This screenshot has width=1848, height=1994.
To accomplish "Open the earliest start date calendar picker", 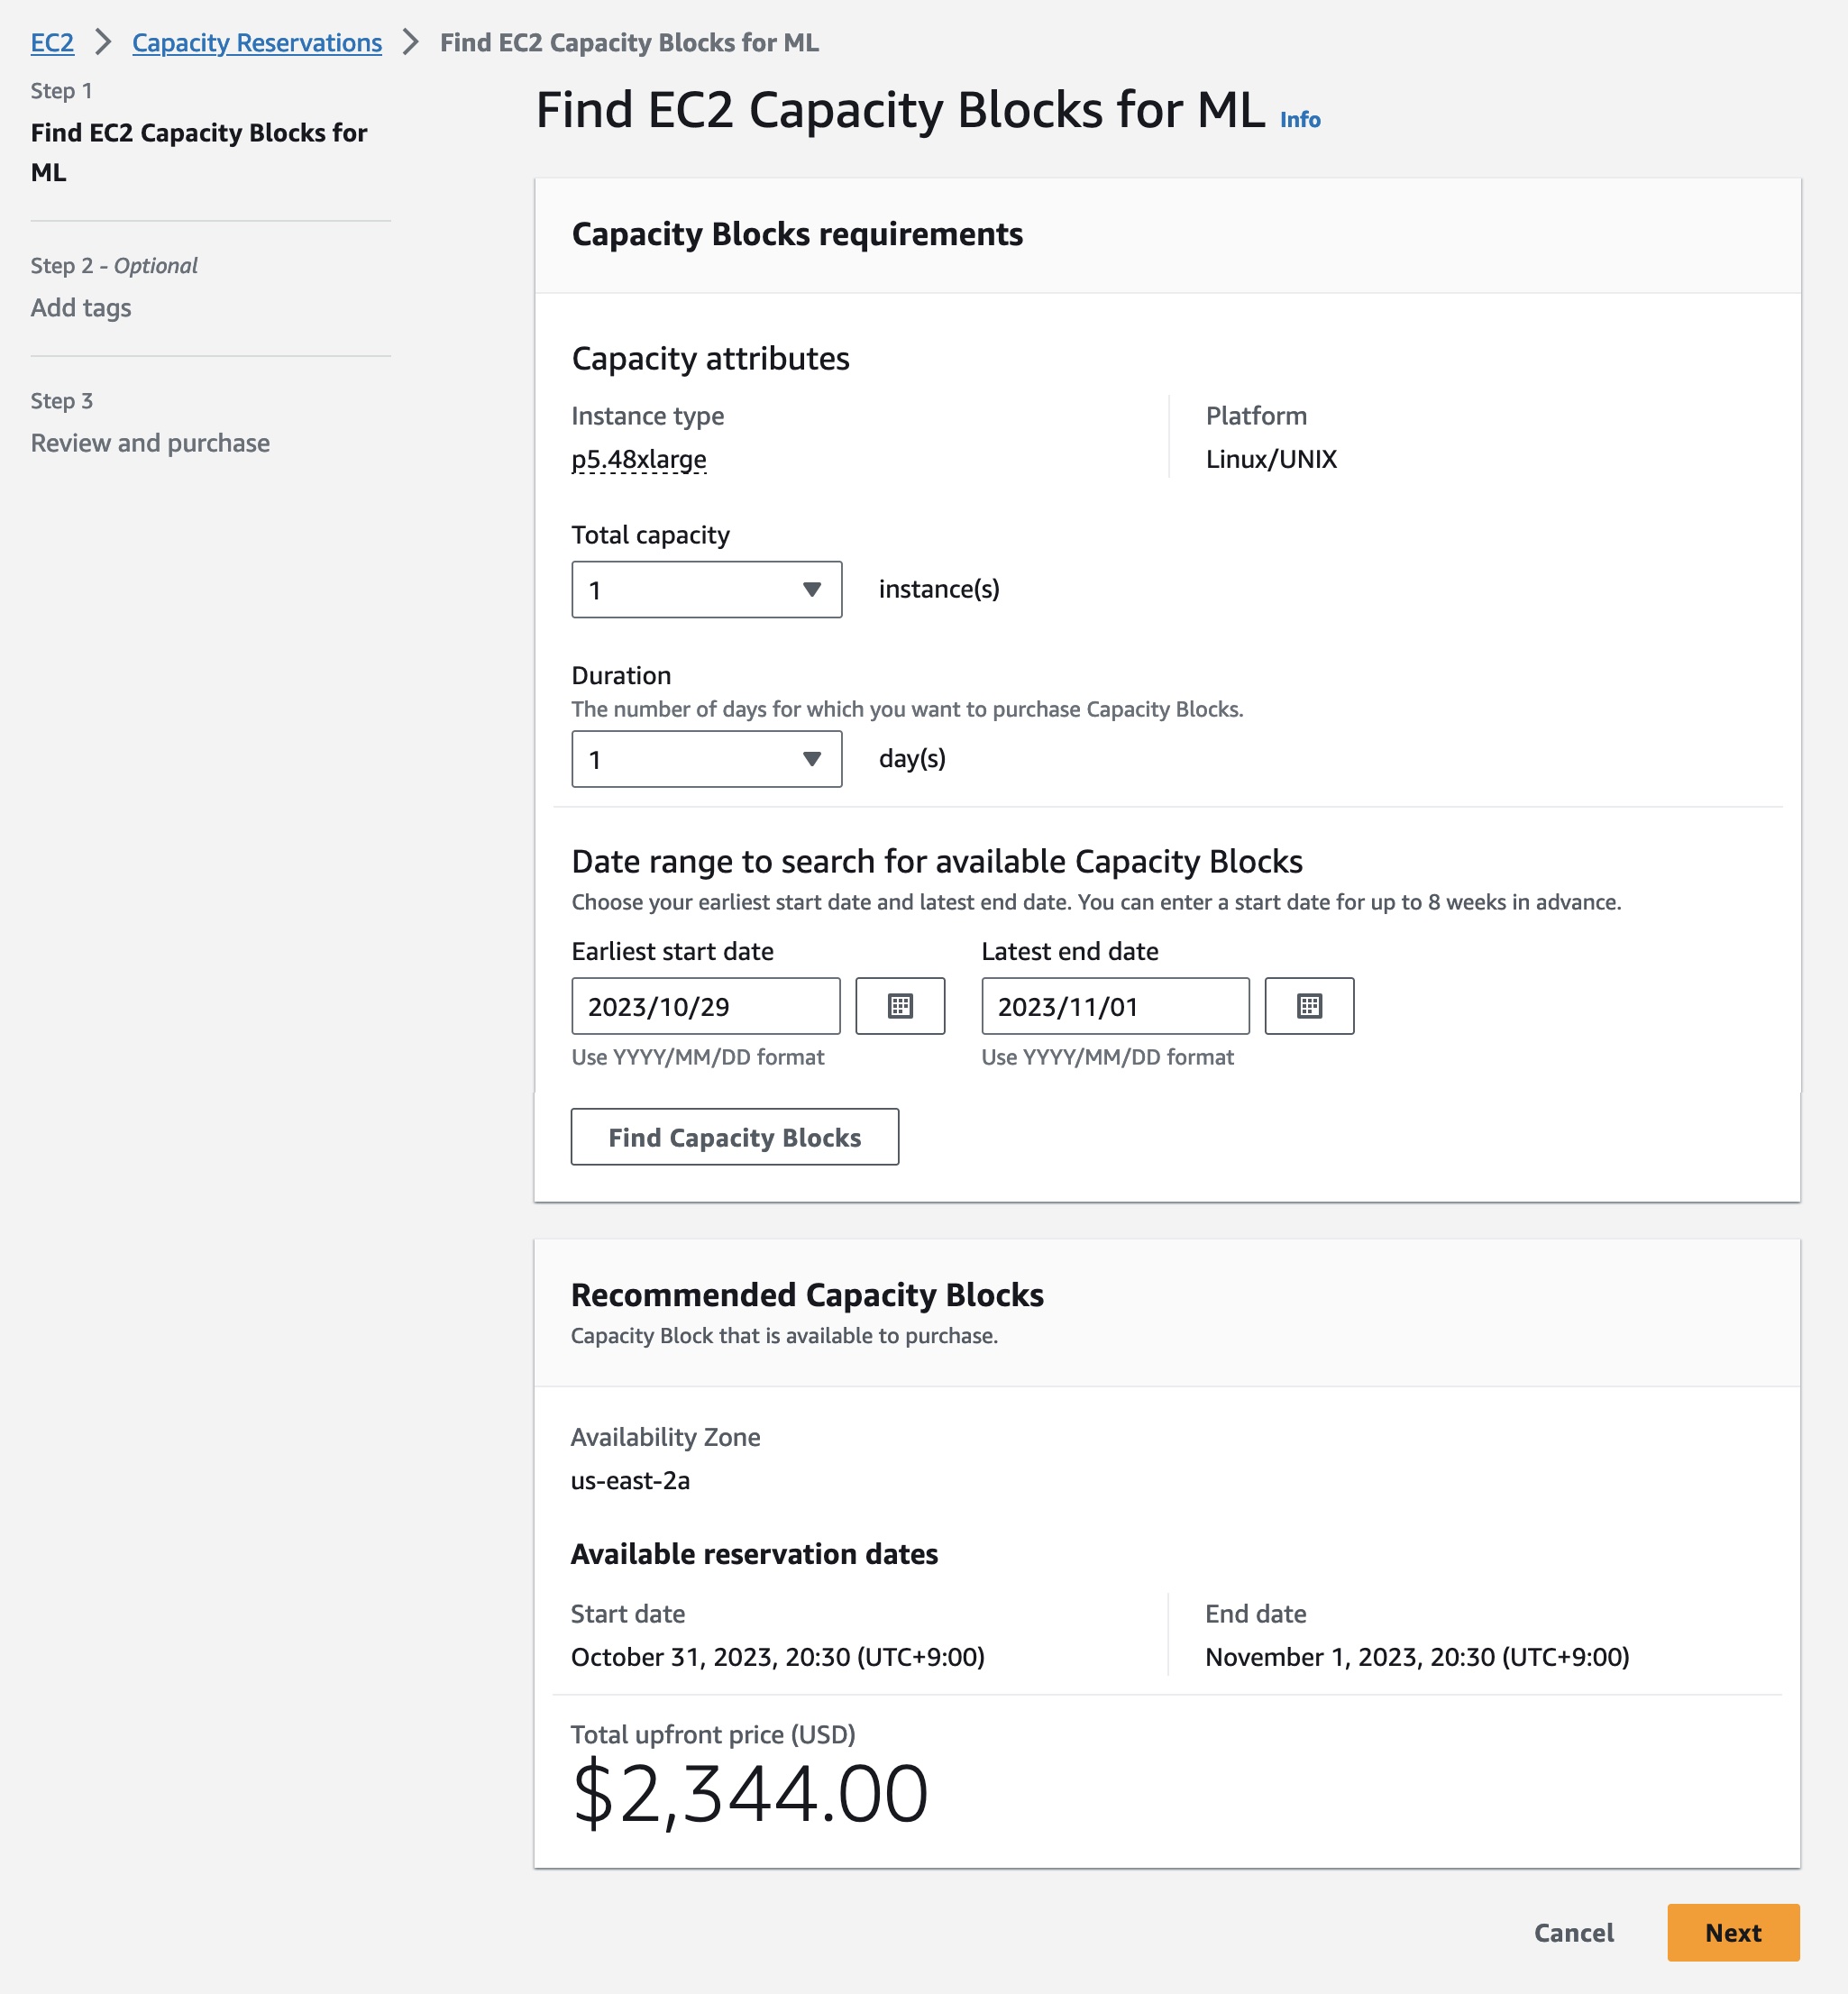I will pos(899,1006).
